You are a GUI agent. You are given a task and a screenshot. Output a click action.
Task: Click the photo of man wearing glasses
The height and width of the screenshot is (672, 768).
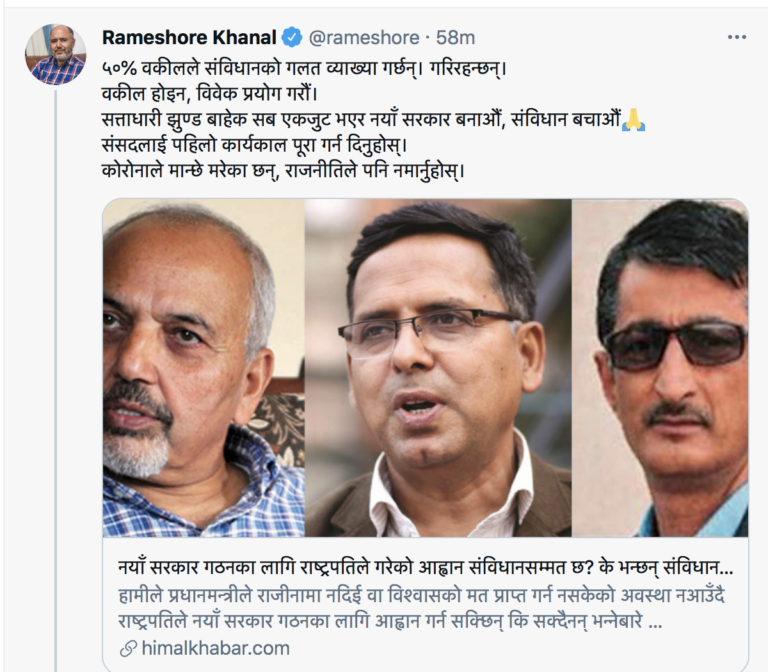coord(438,368)
